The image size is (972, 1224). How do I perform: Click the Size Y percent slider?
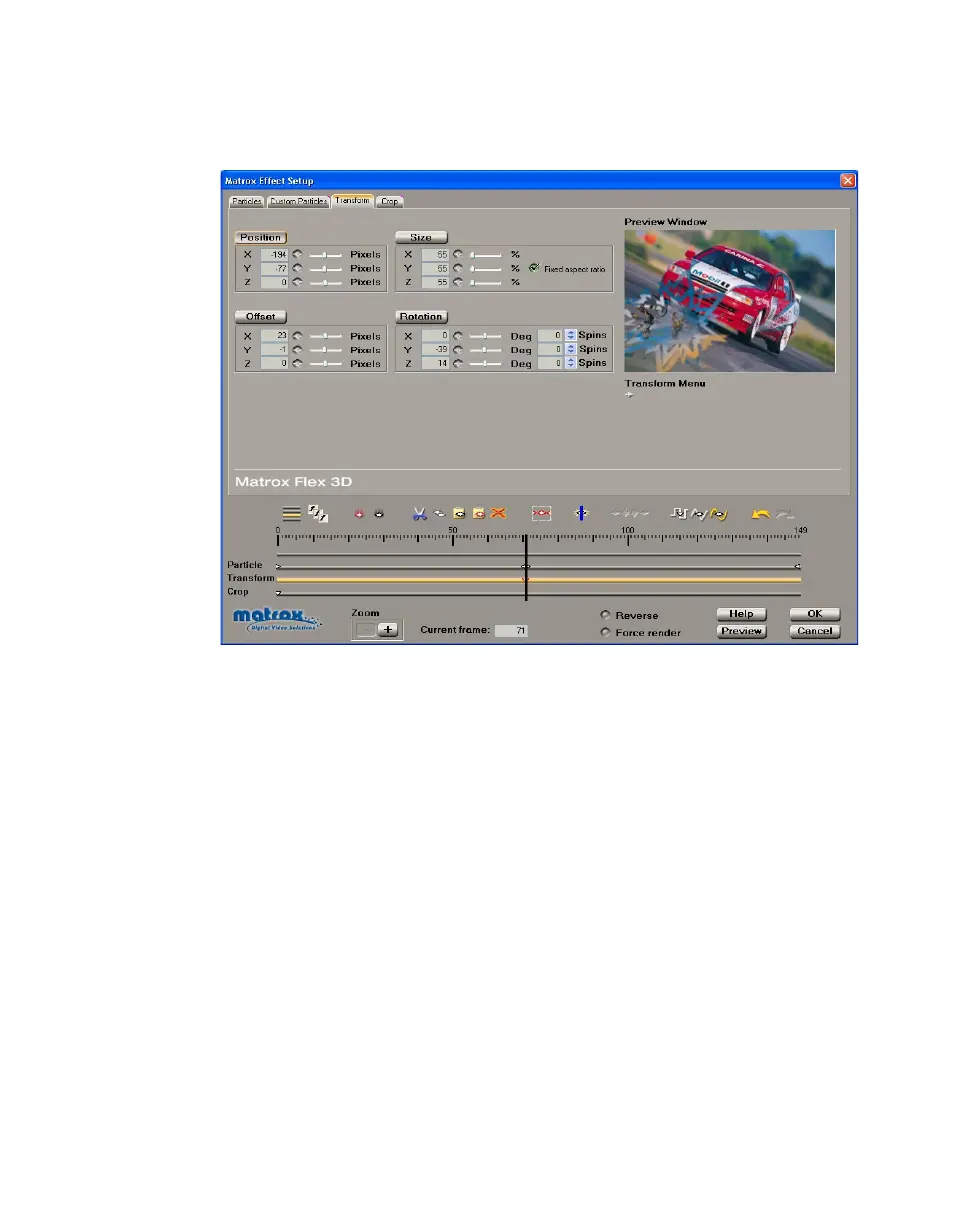[x=486, y=268]
